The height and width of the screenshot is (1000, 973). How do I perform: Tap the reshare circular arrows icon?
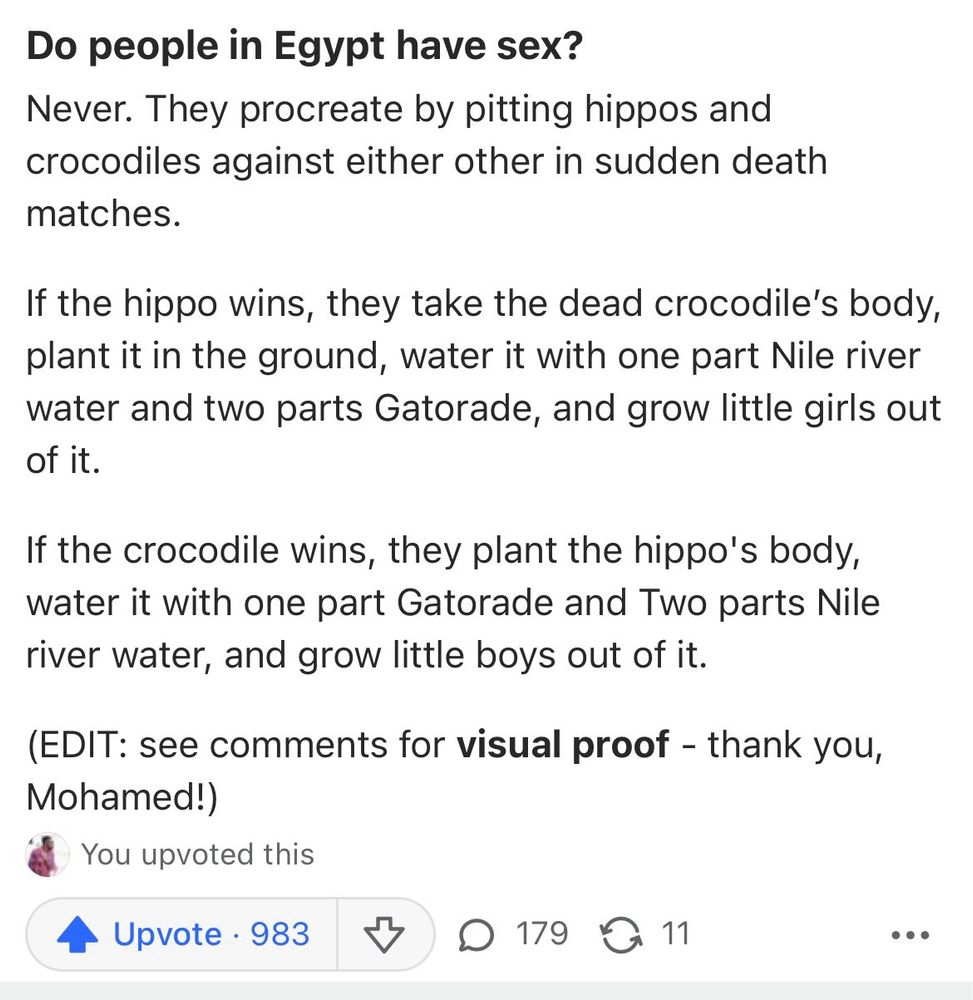pyautogui.click(x=620, y=935)
